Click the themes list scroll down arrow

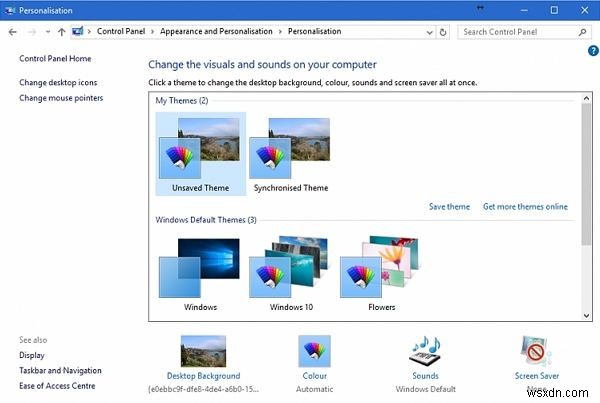pyautogui.click(x=586, y=315)
